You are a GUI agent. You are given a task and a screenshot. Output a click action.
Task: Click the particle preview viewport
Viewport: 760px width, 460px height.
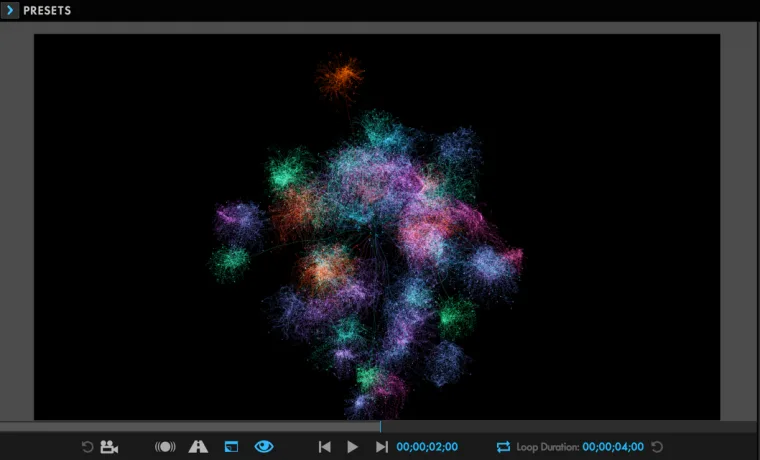point(377,227)
